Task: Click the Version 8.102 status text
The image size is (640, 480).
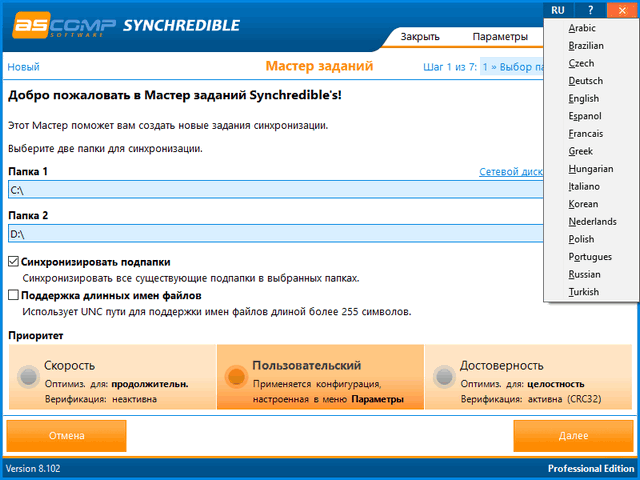Action: click(x=33, y=469)
